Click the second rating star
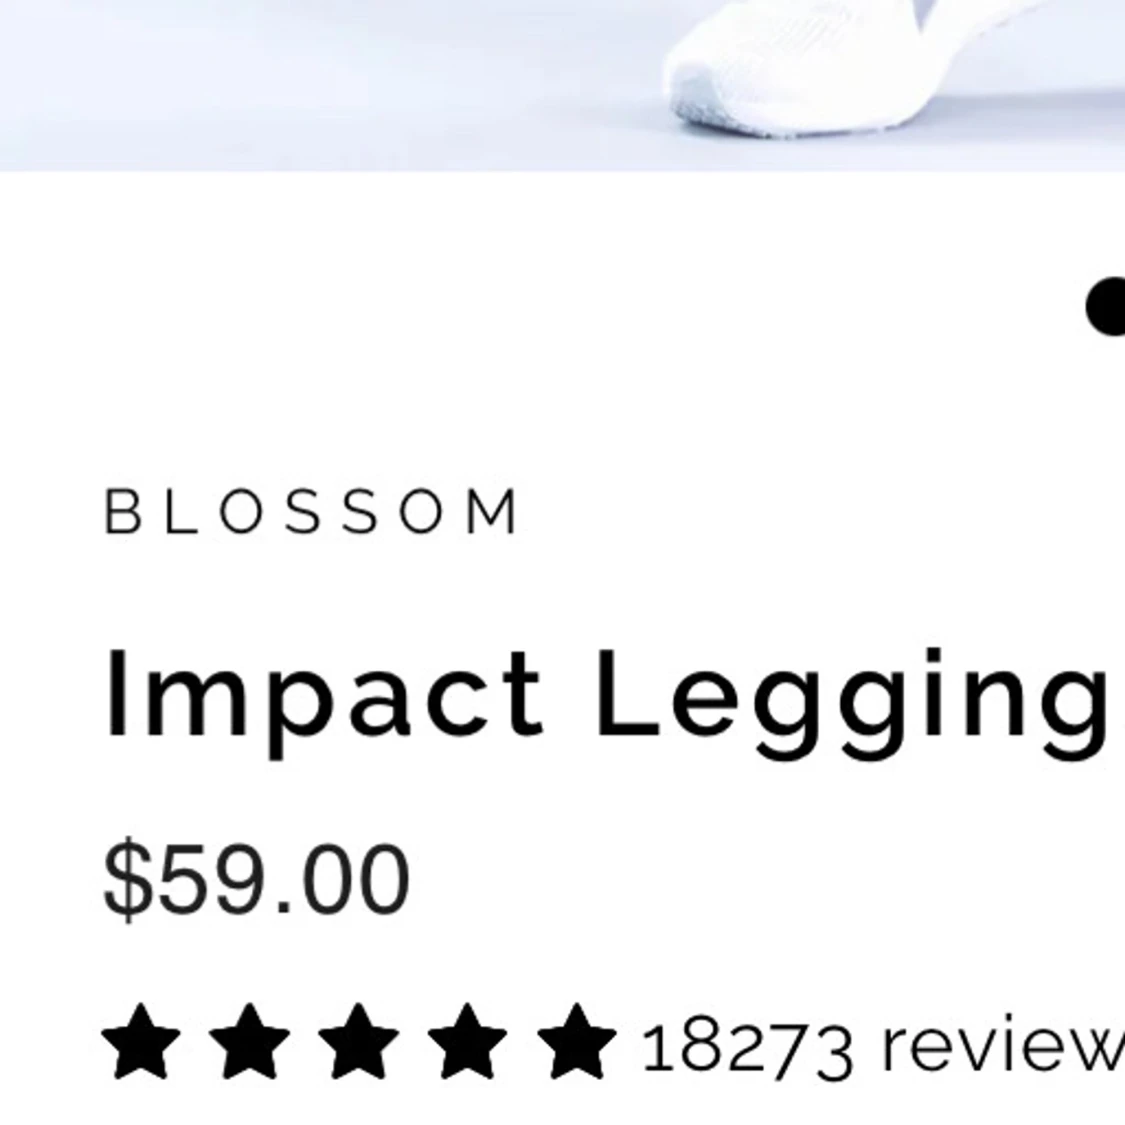 coord(249,1041)
